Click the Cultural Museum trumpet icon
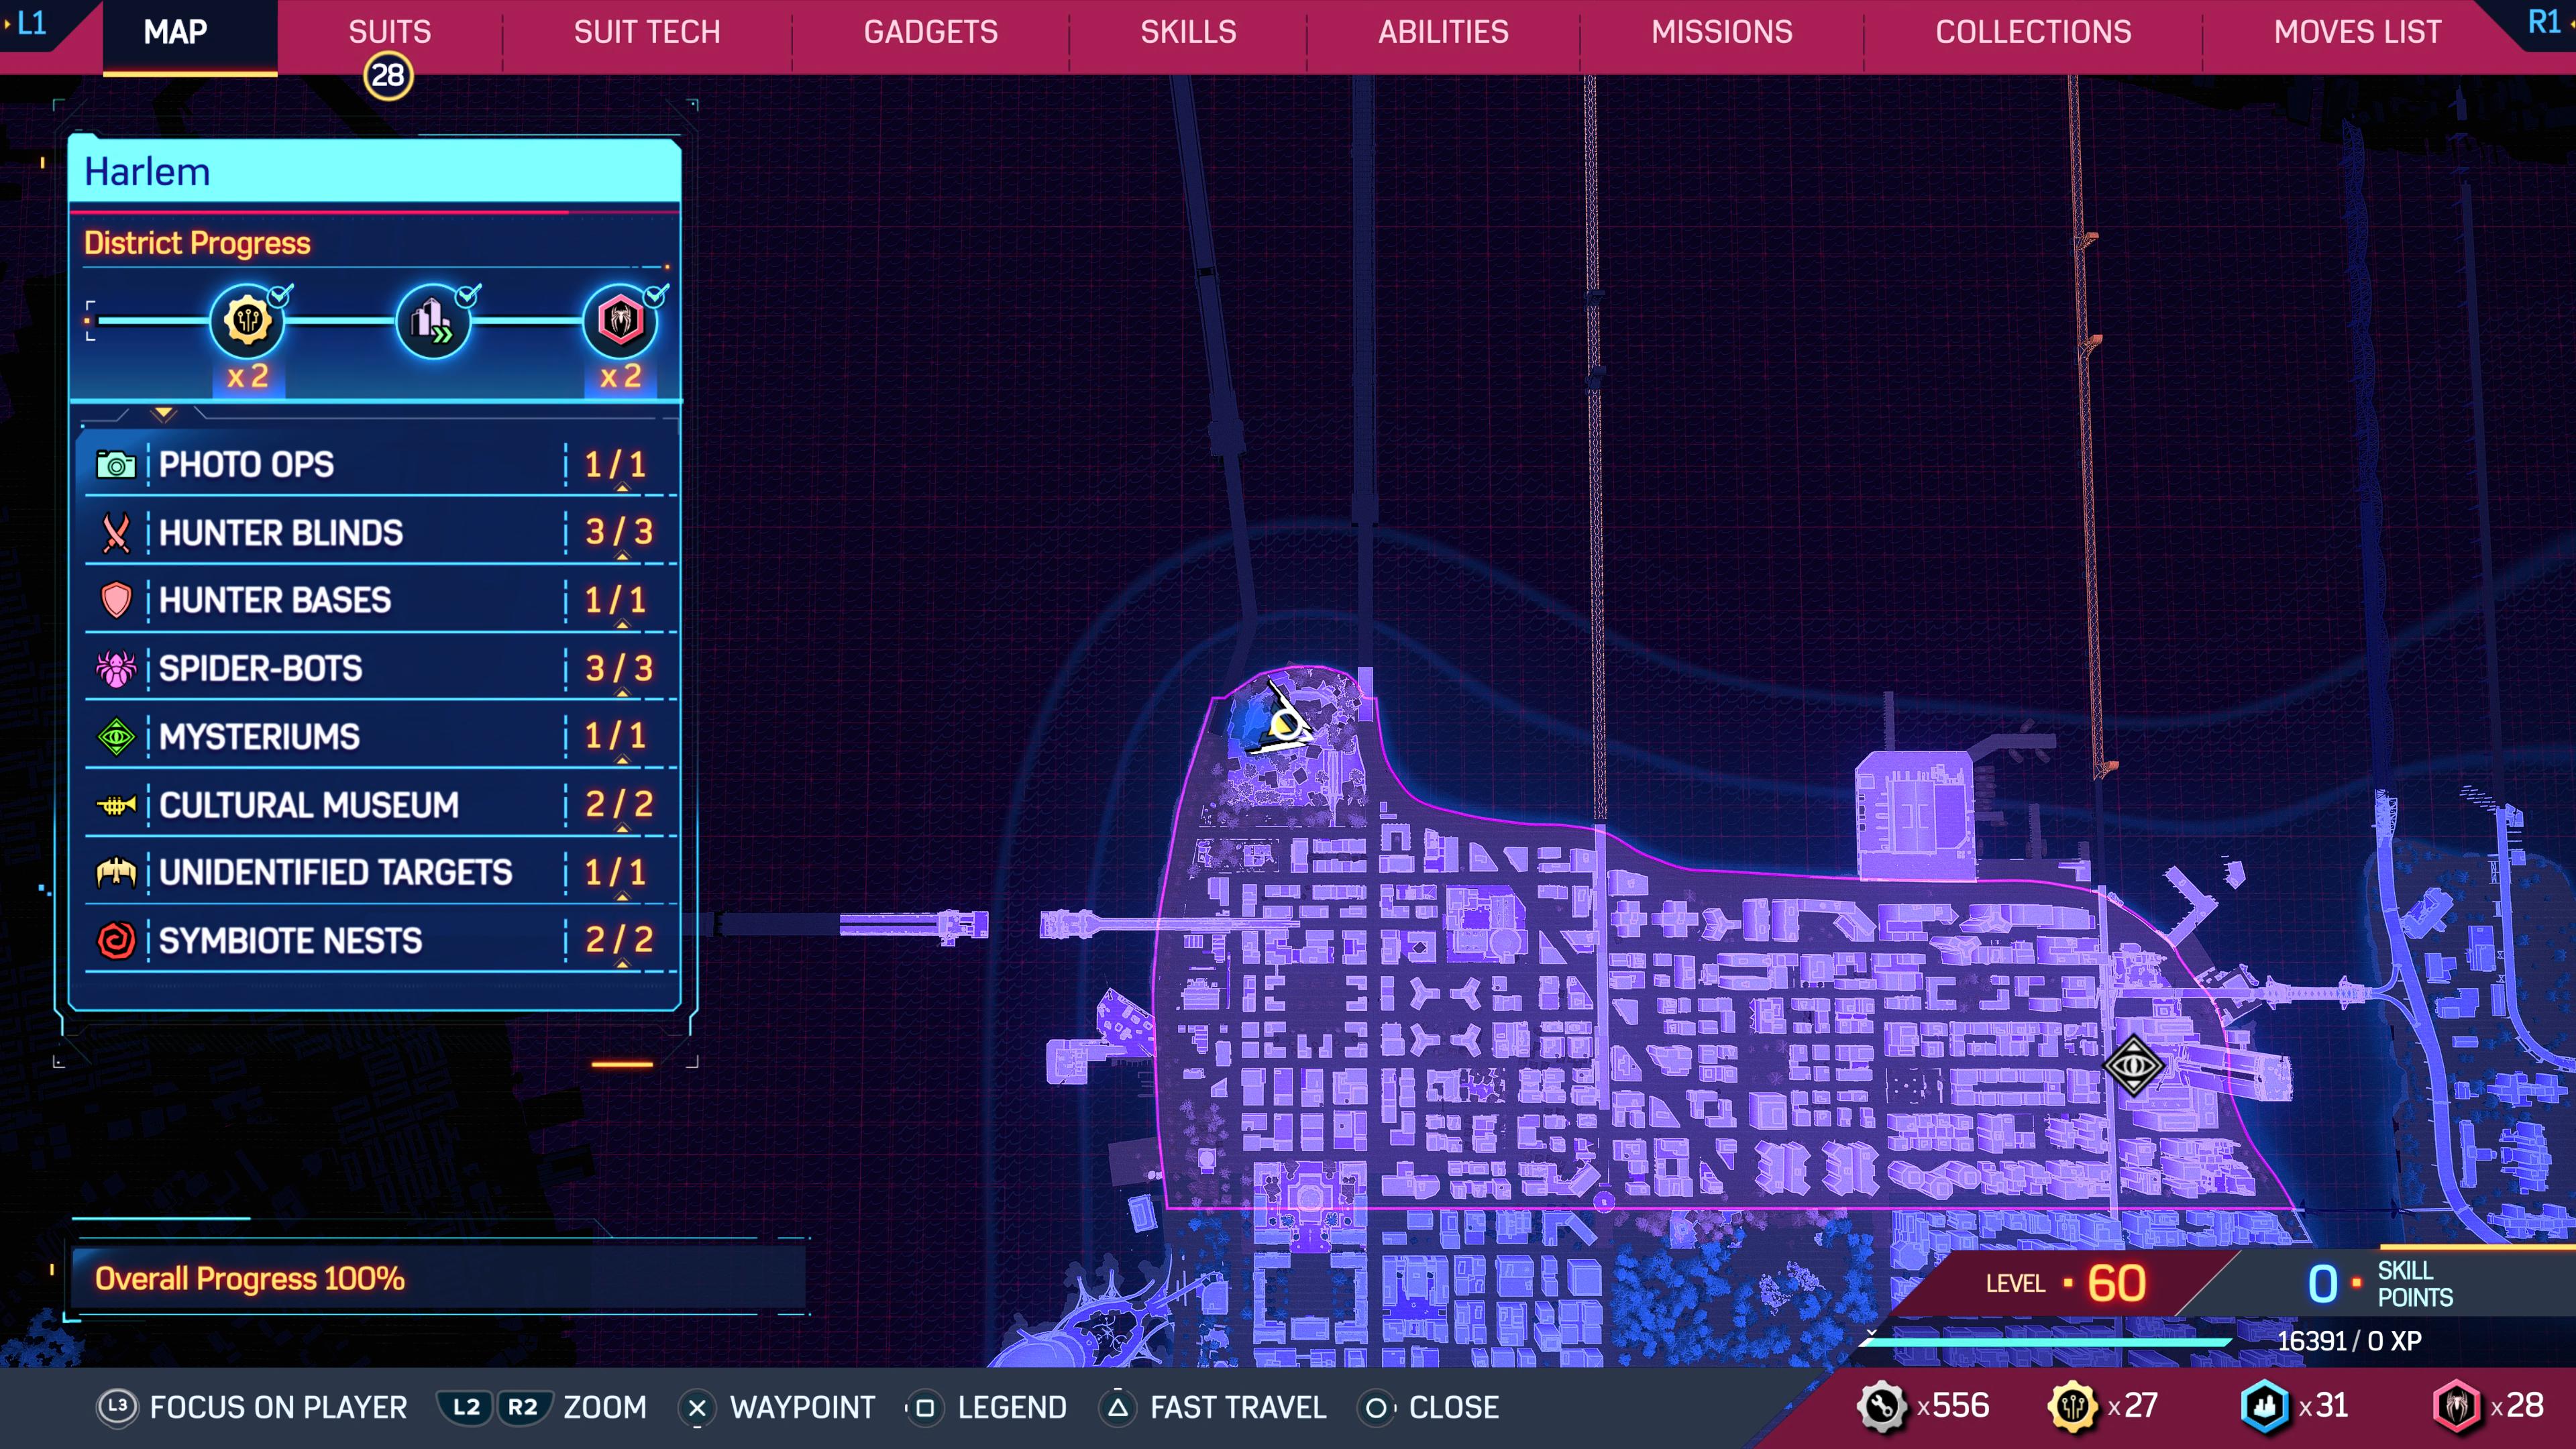The width and height of the screenshot is (2576, 1449). coord(116,805)
